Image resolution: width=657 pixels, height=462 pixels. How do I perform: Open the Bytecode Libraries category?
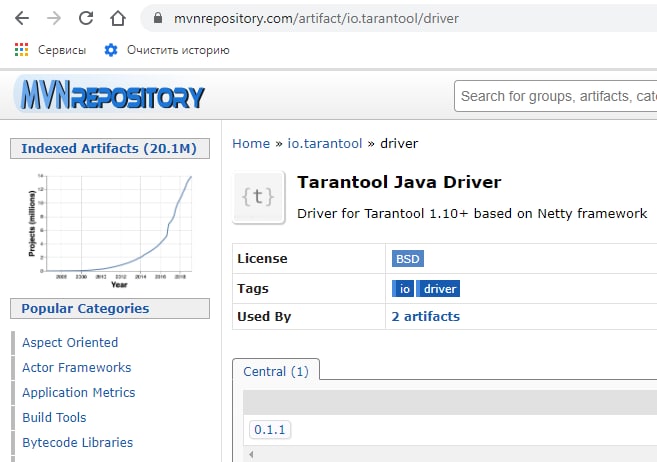(x=78, y=442)
